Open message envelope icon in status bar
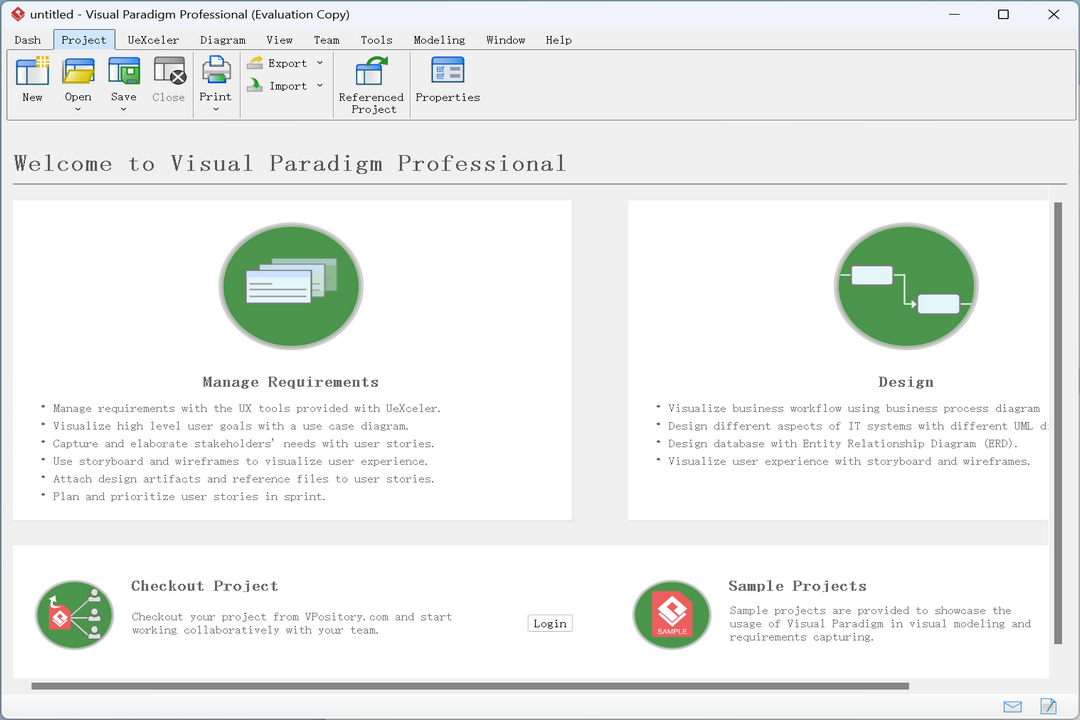The image size is (1080, 720). (x=1012, y=706)
